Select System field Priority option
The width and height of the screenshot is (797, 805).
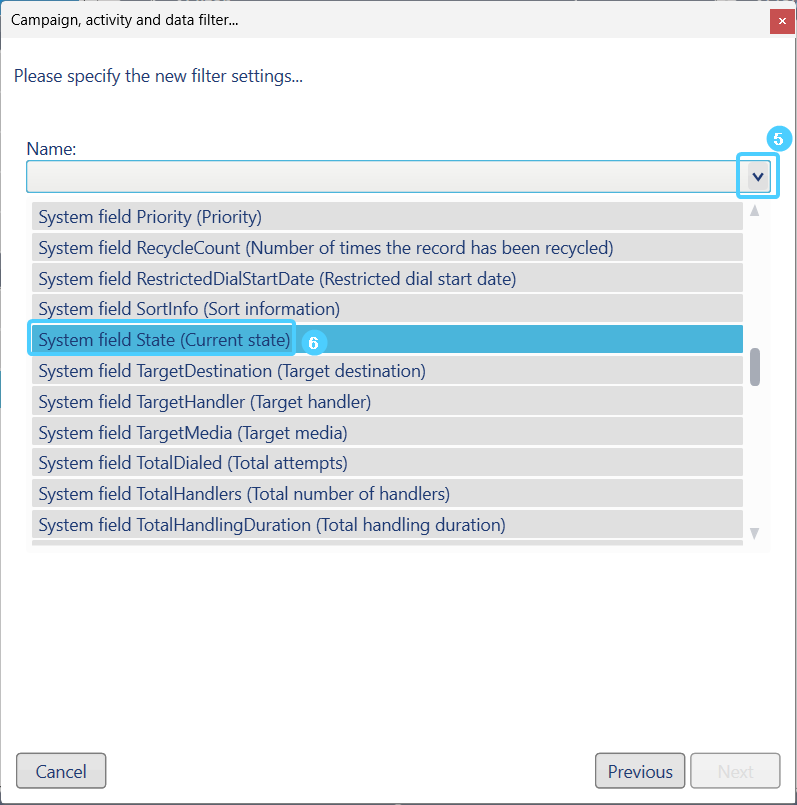click(150, 217)
